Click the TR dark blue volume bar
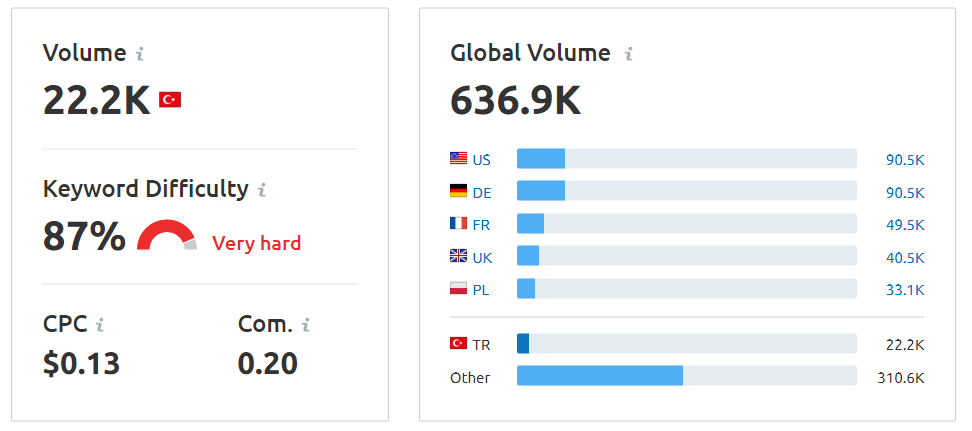 tap(523, 344)
